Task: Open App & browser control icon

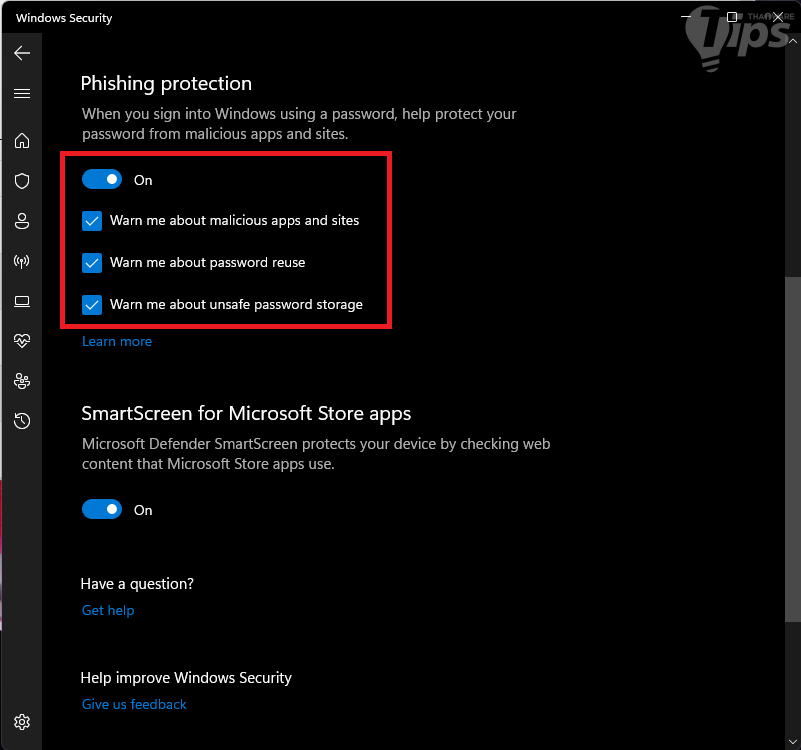Action: click(22, 301)
